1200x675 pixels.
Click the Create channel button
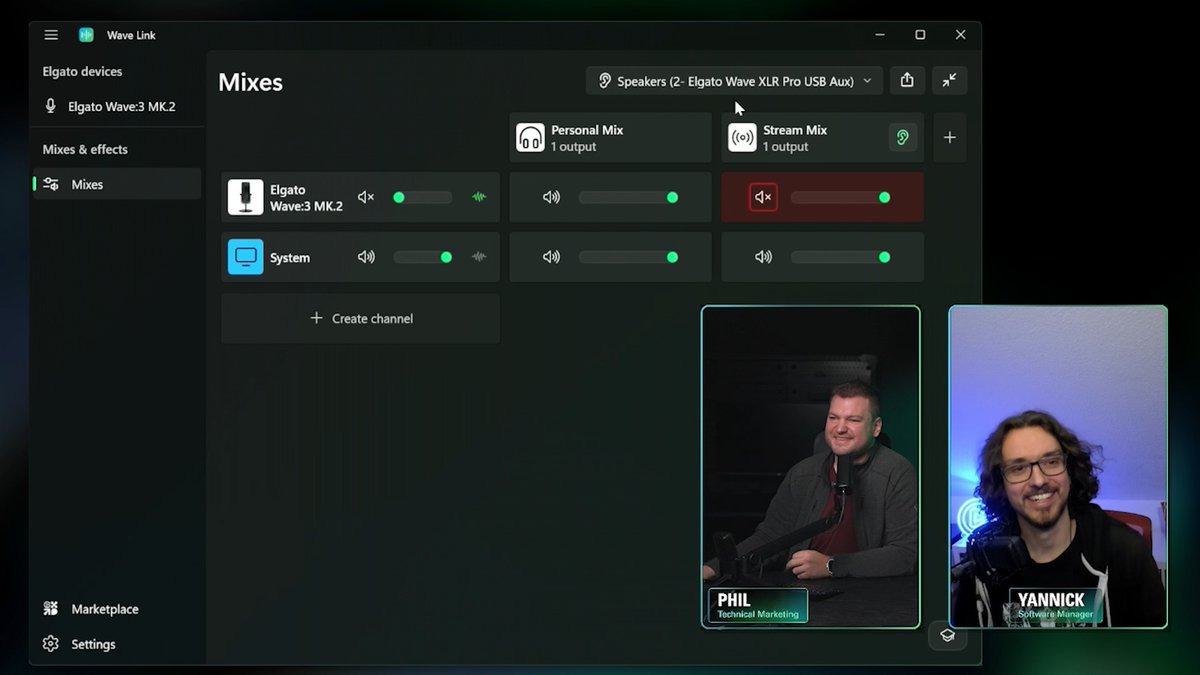(x=360, y=318)
